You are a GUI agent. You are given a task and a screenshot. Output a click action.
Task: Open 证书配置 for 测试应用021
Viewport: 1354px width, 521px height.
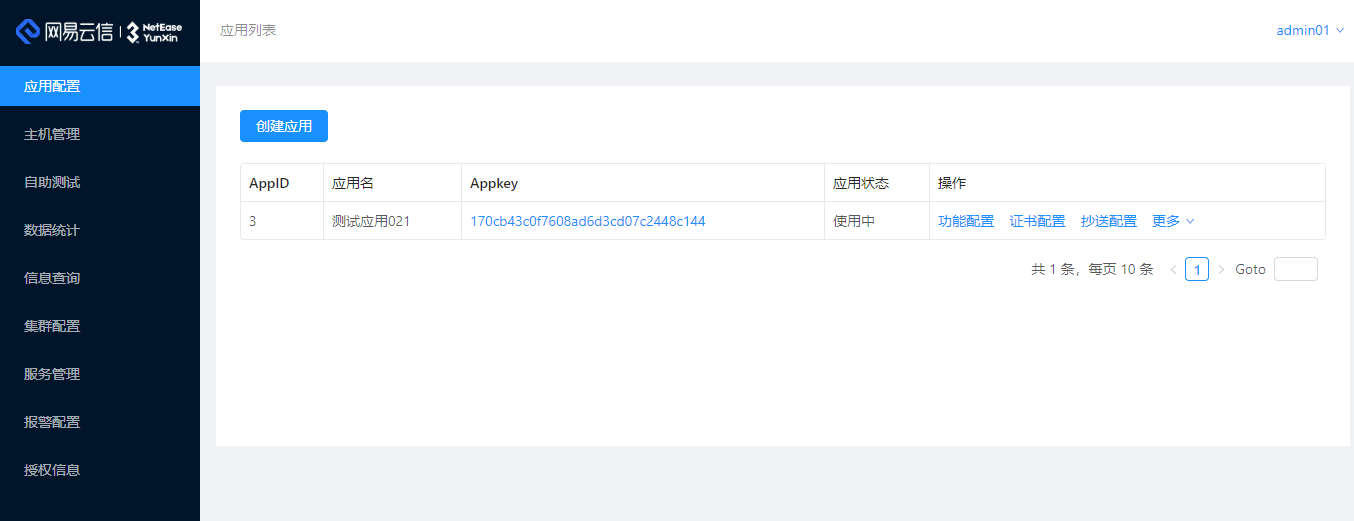coord(1037,221)
